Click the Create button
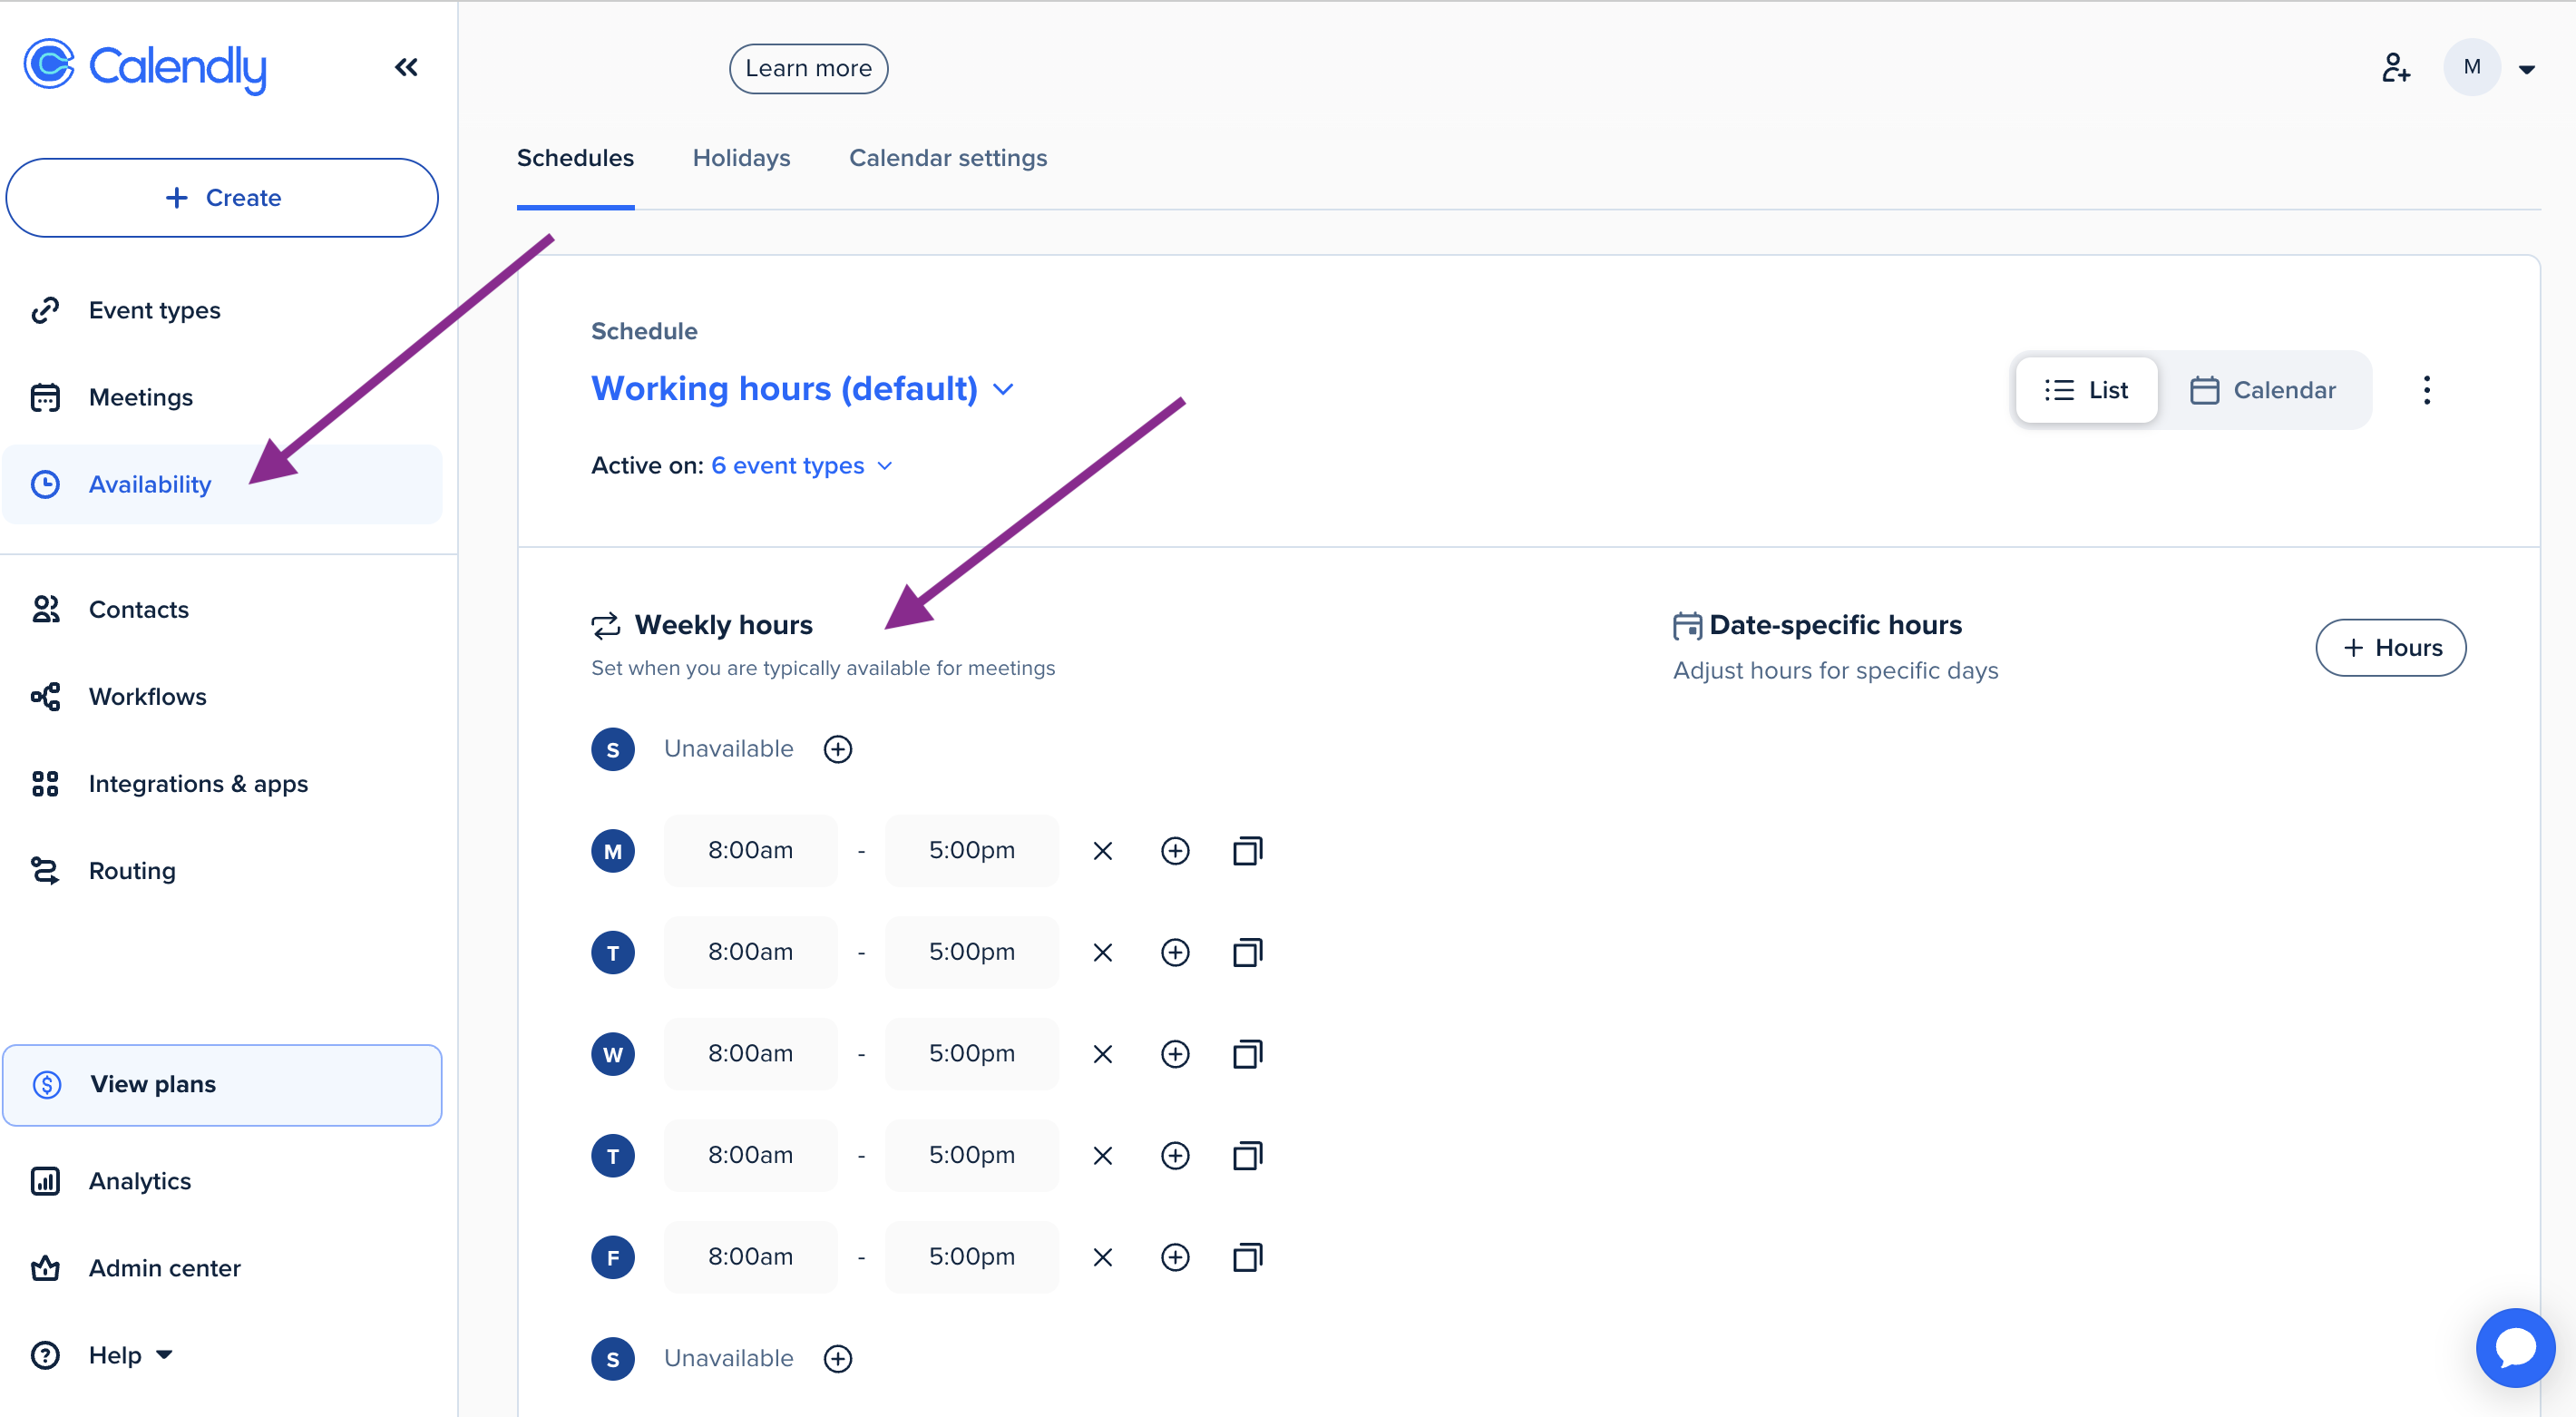This screenshot has width=2576, height=1417. [222, 198]
